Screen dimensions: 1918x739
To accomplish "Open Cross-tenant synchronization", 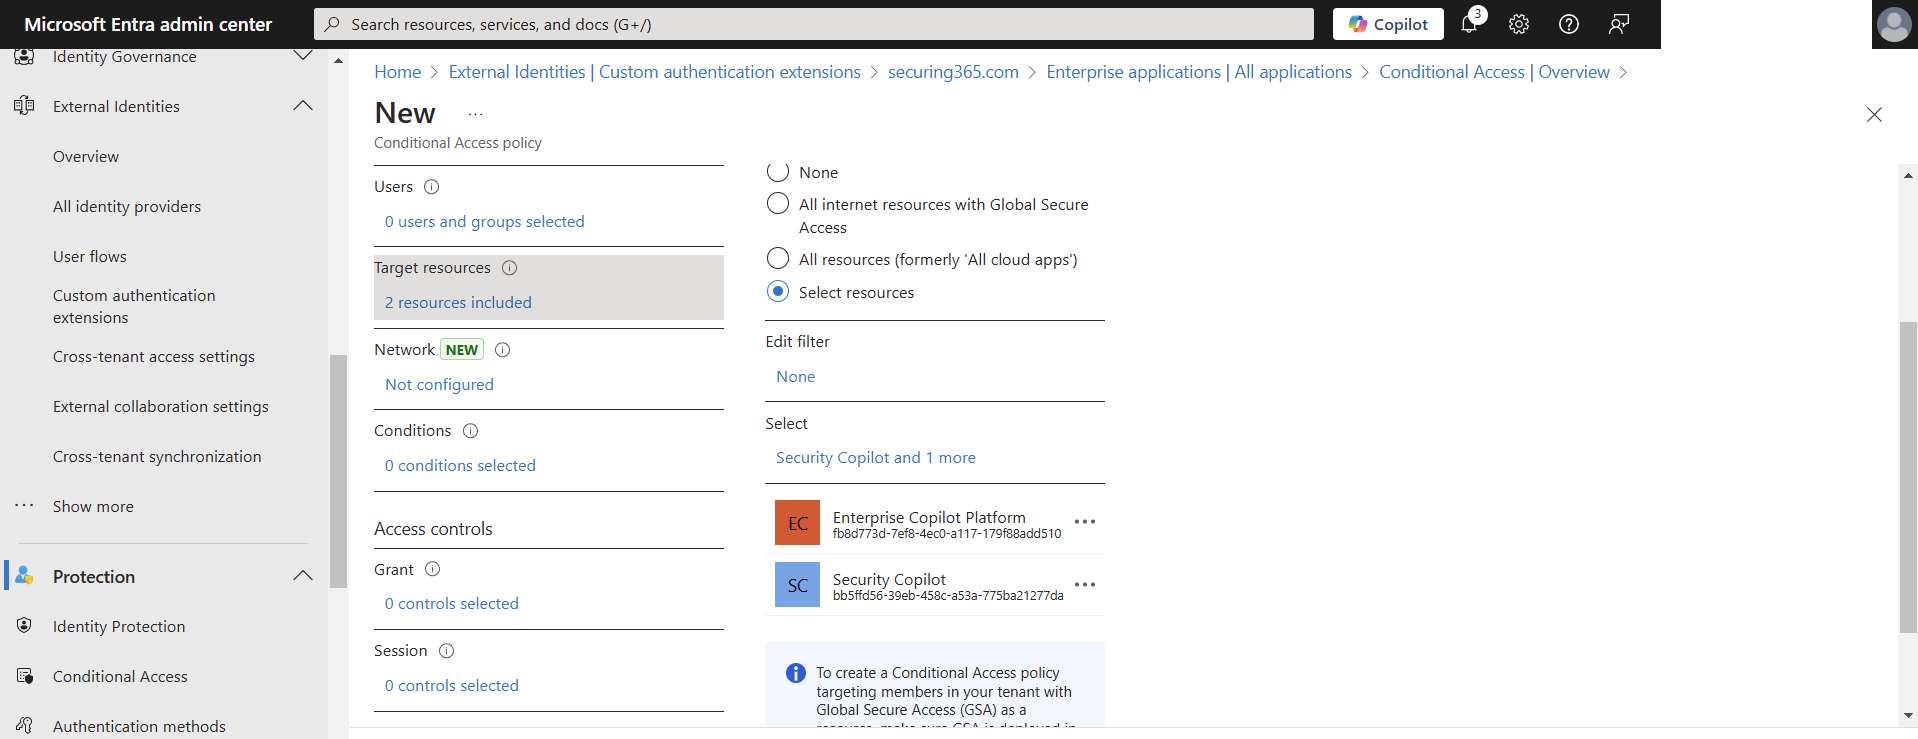I will (157, 457).
